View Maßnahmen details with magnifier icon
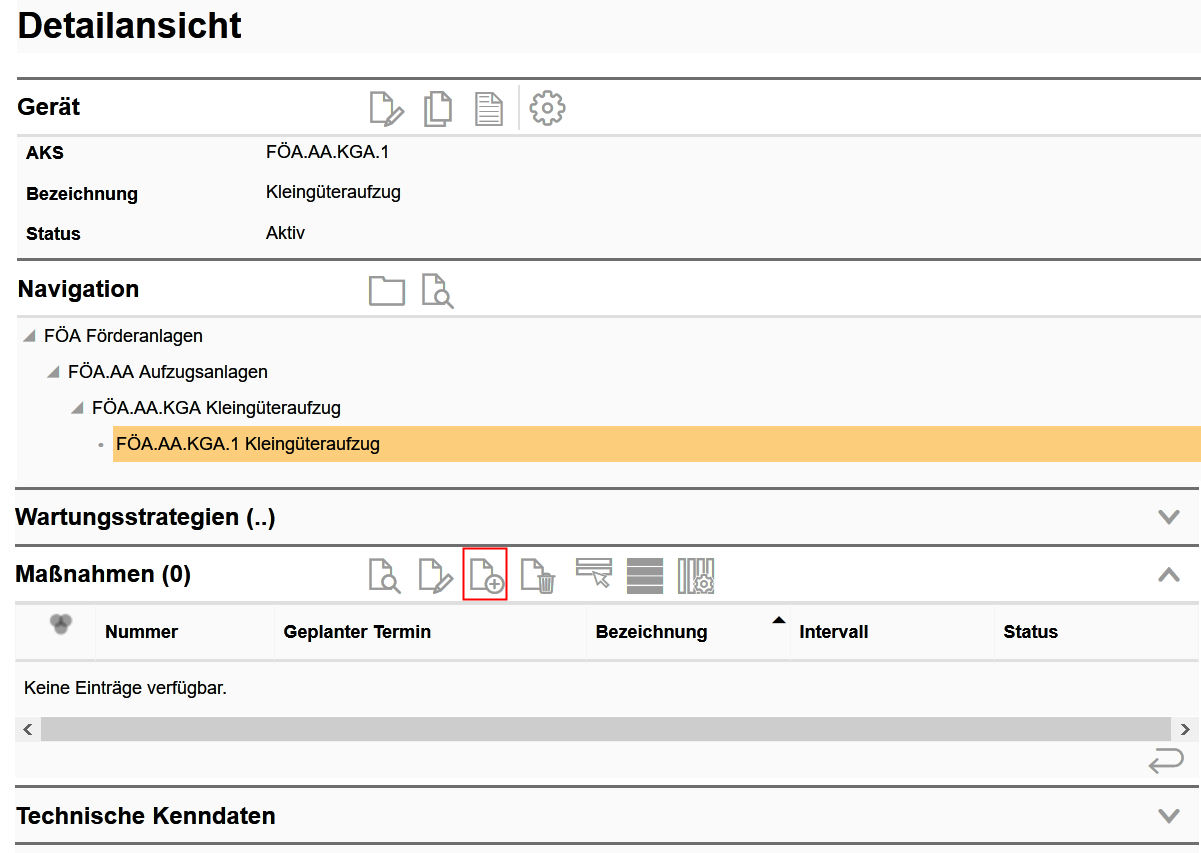 coord(384,575)
